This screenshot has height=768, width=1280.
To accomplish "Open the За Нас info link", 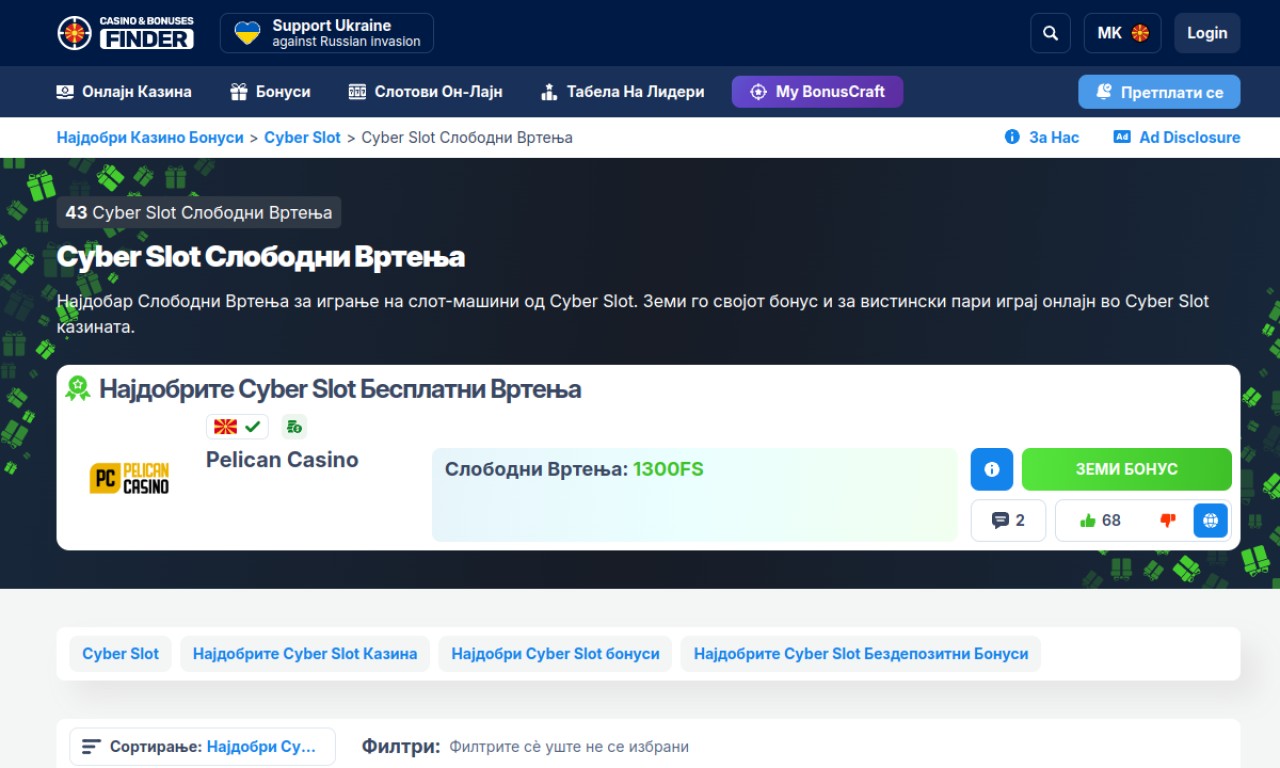I will point(1042,138).
